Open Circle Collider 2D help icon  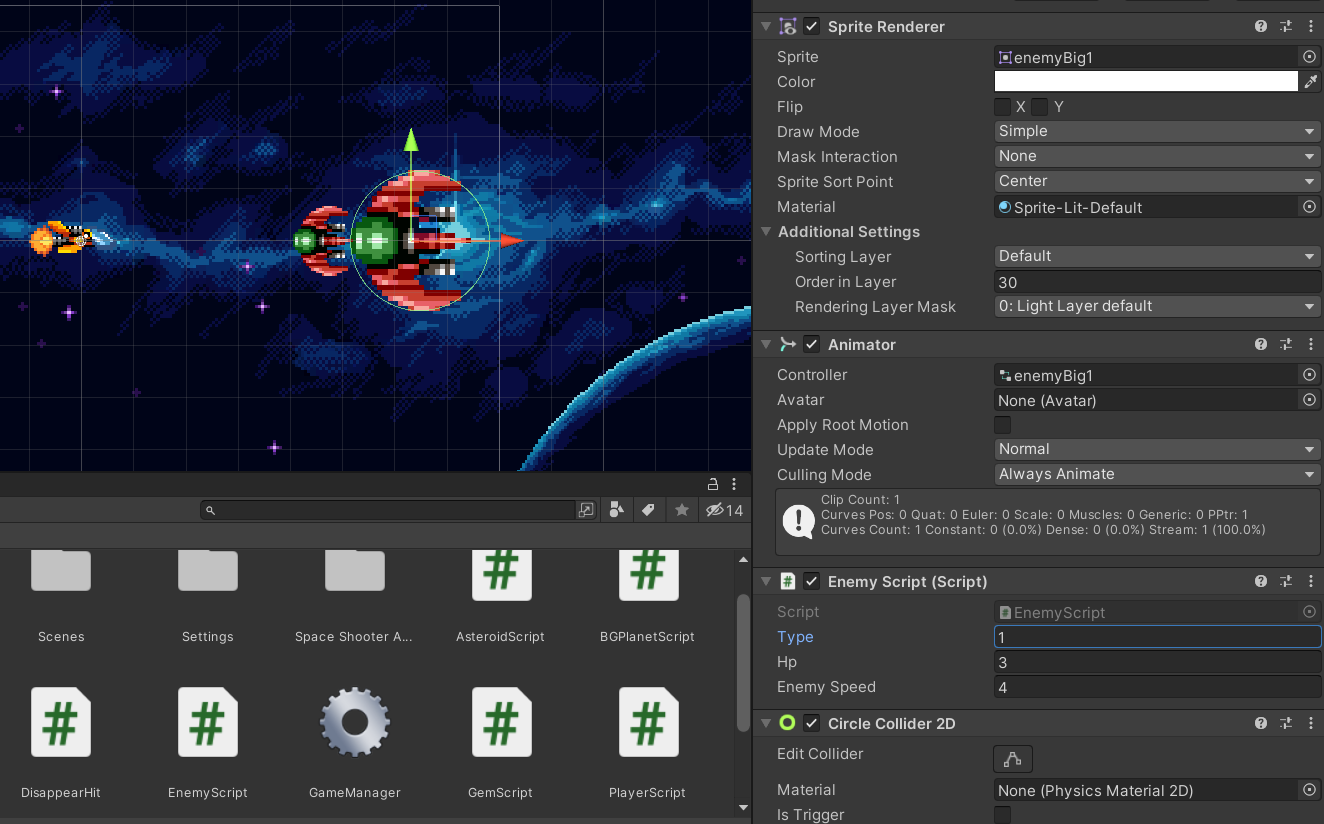point(1261,723)
